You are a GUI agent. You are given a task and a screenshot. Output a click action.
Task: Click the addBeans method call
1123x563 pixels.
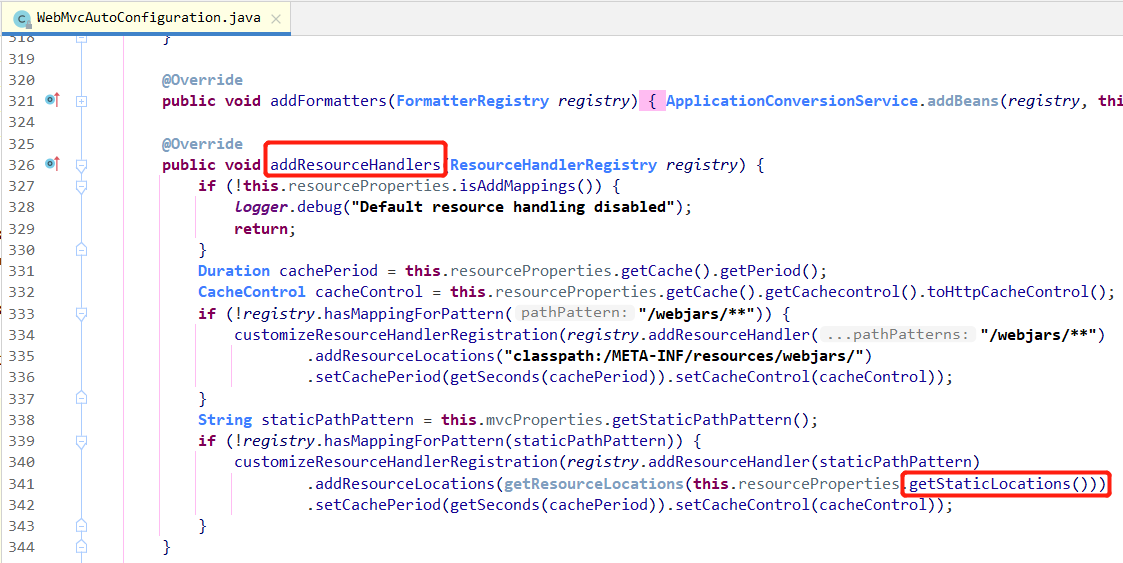(x=963, y=102)
